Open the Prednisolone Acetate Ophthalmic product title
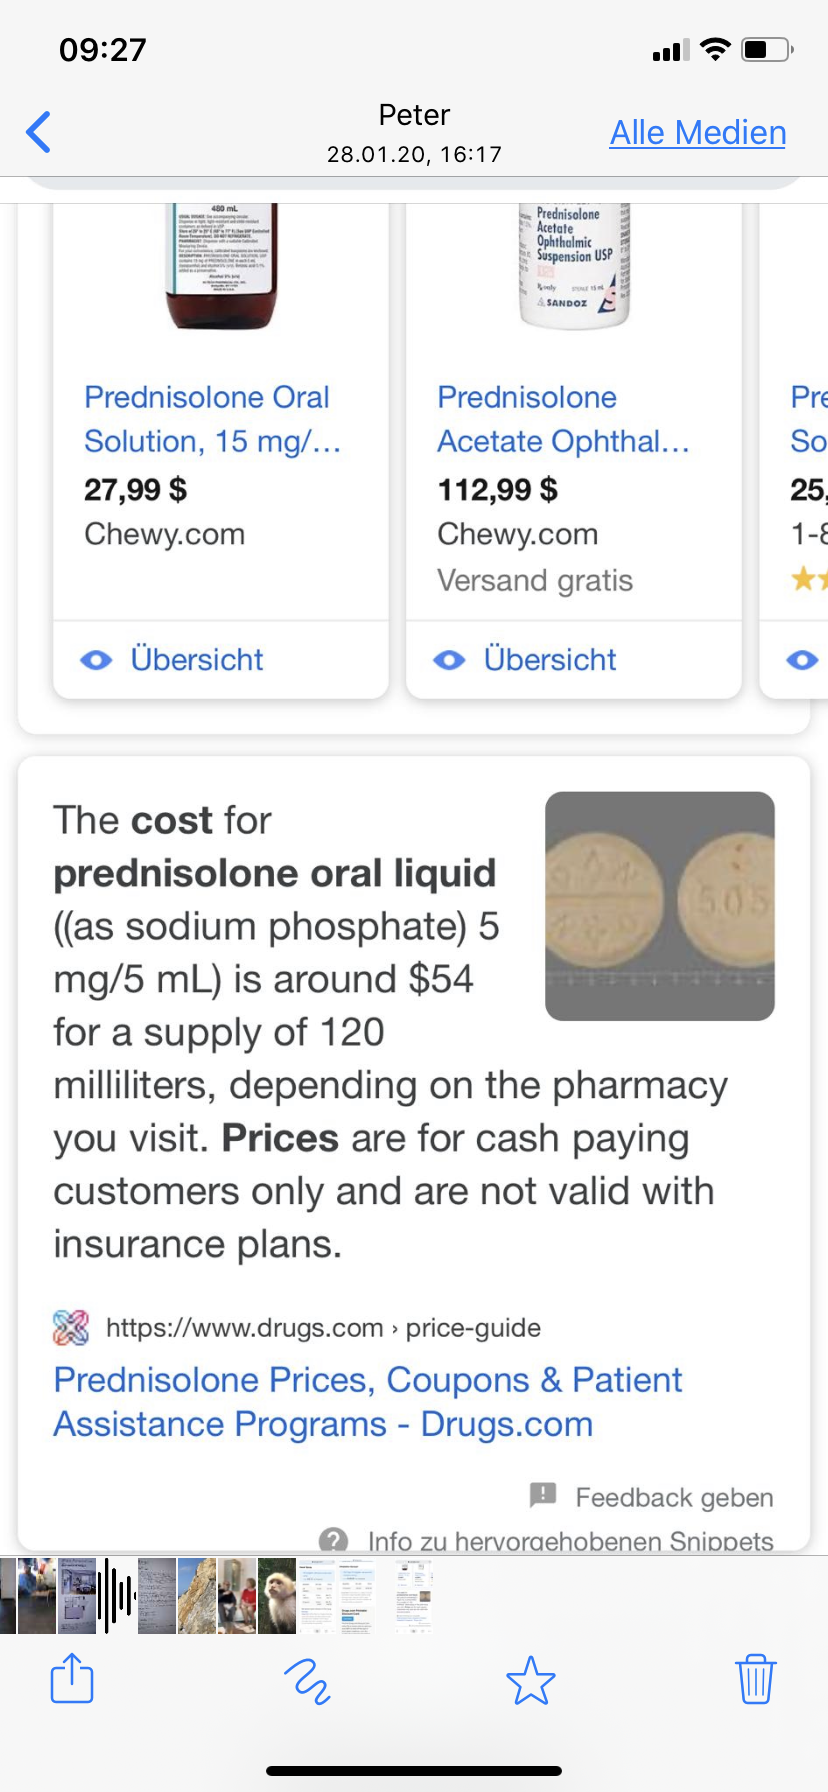Viewport: 828px width, 1792px height. click(563, 419)
